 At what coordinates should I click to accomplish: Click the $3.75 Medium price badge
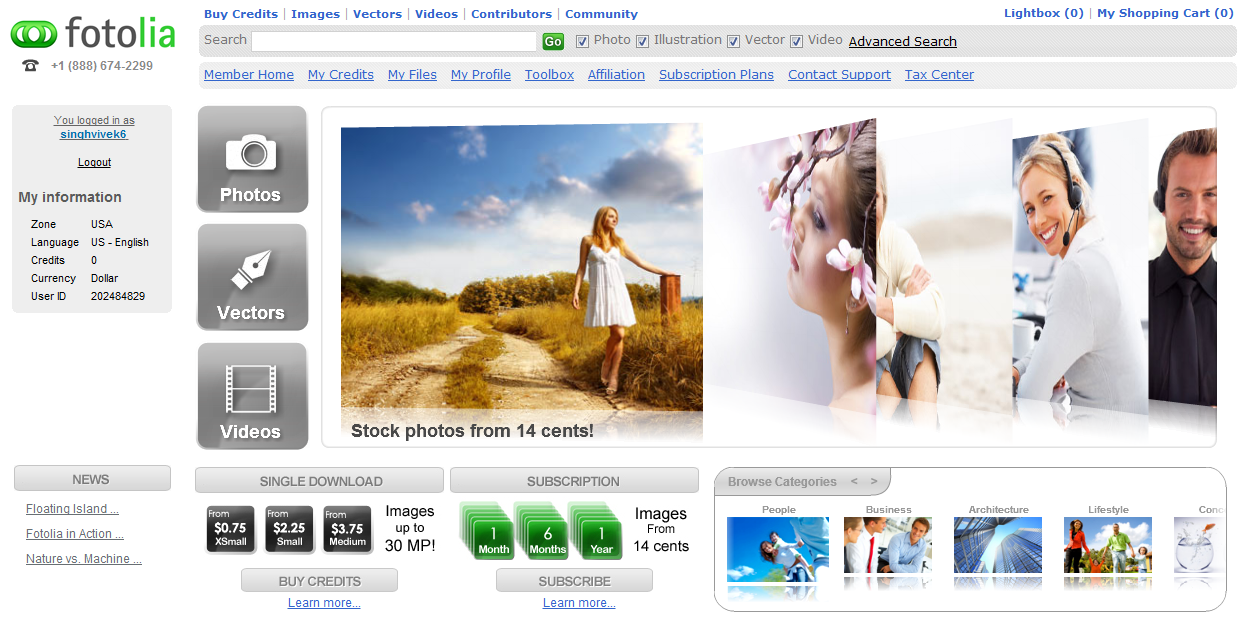click(347, 528)
